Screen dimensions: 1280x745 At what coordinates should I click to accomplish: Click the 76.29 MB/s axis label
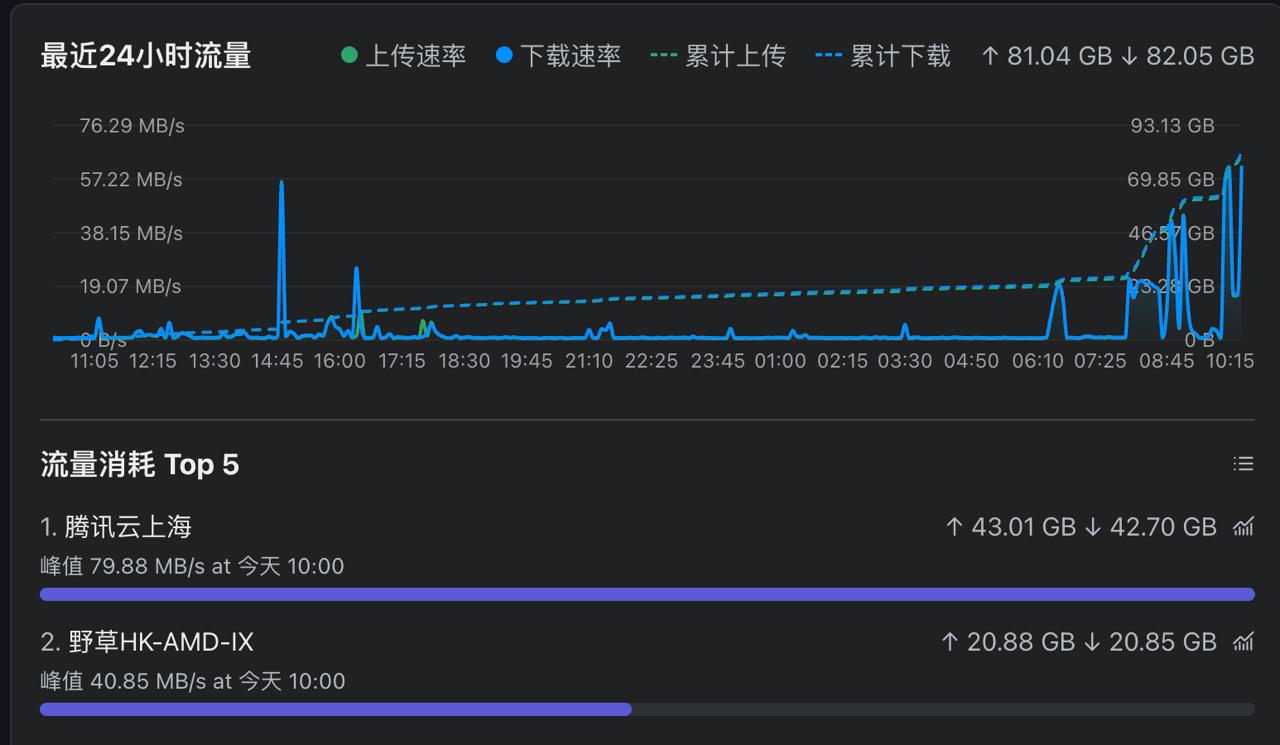point(132,126)
